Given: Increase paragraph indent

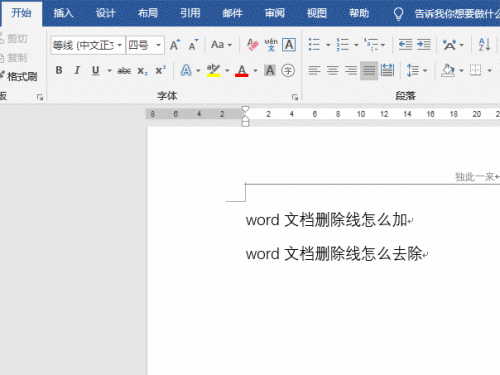Looking at the screenshot, I should 424,45.
